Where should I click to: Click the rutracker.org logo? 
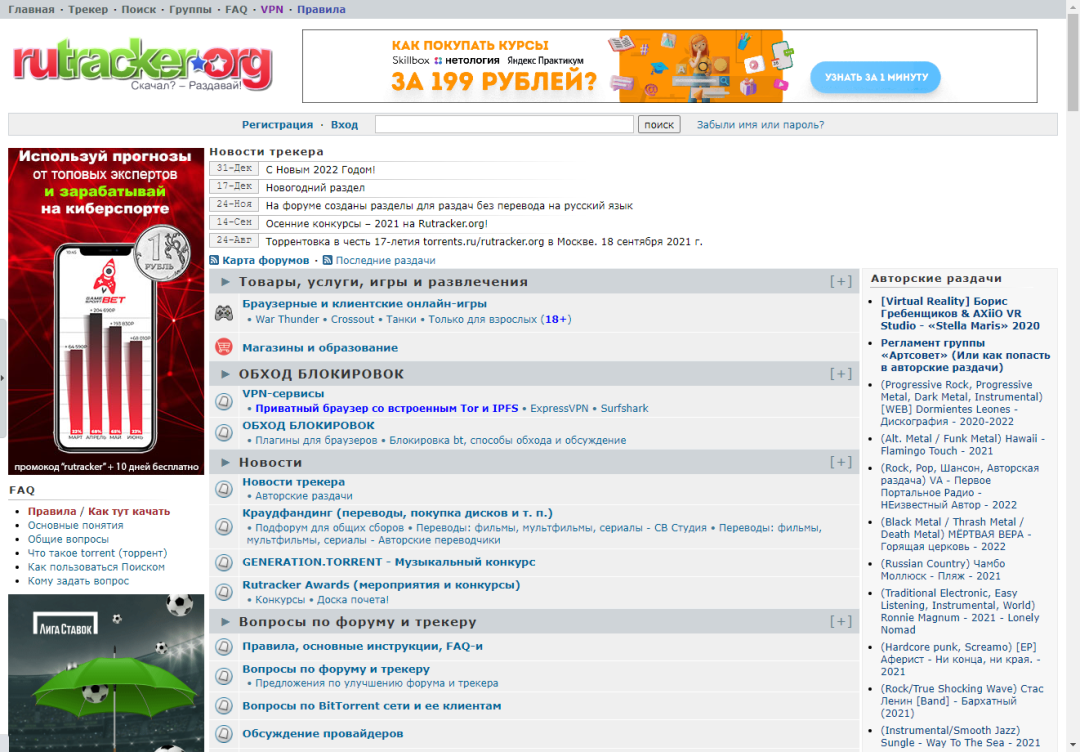[142, 64]
